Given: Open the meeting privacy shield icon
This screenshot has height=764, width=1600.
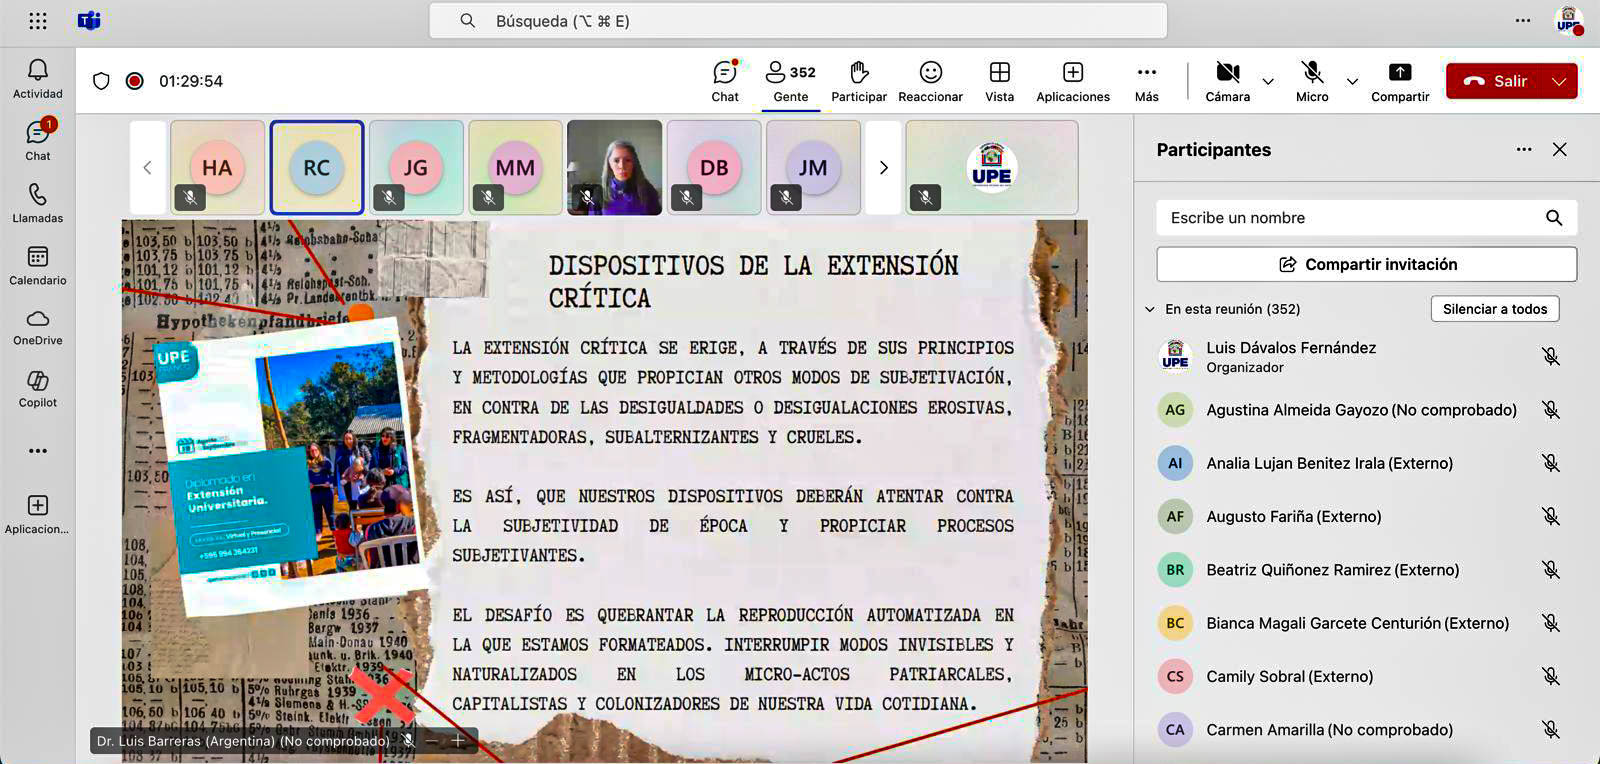Looking at the screenshot, I should coord(101,81).
